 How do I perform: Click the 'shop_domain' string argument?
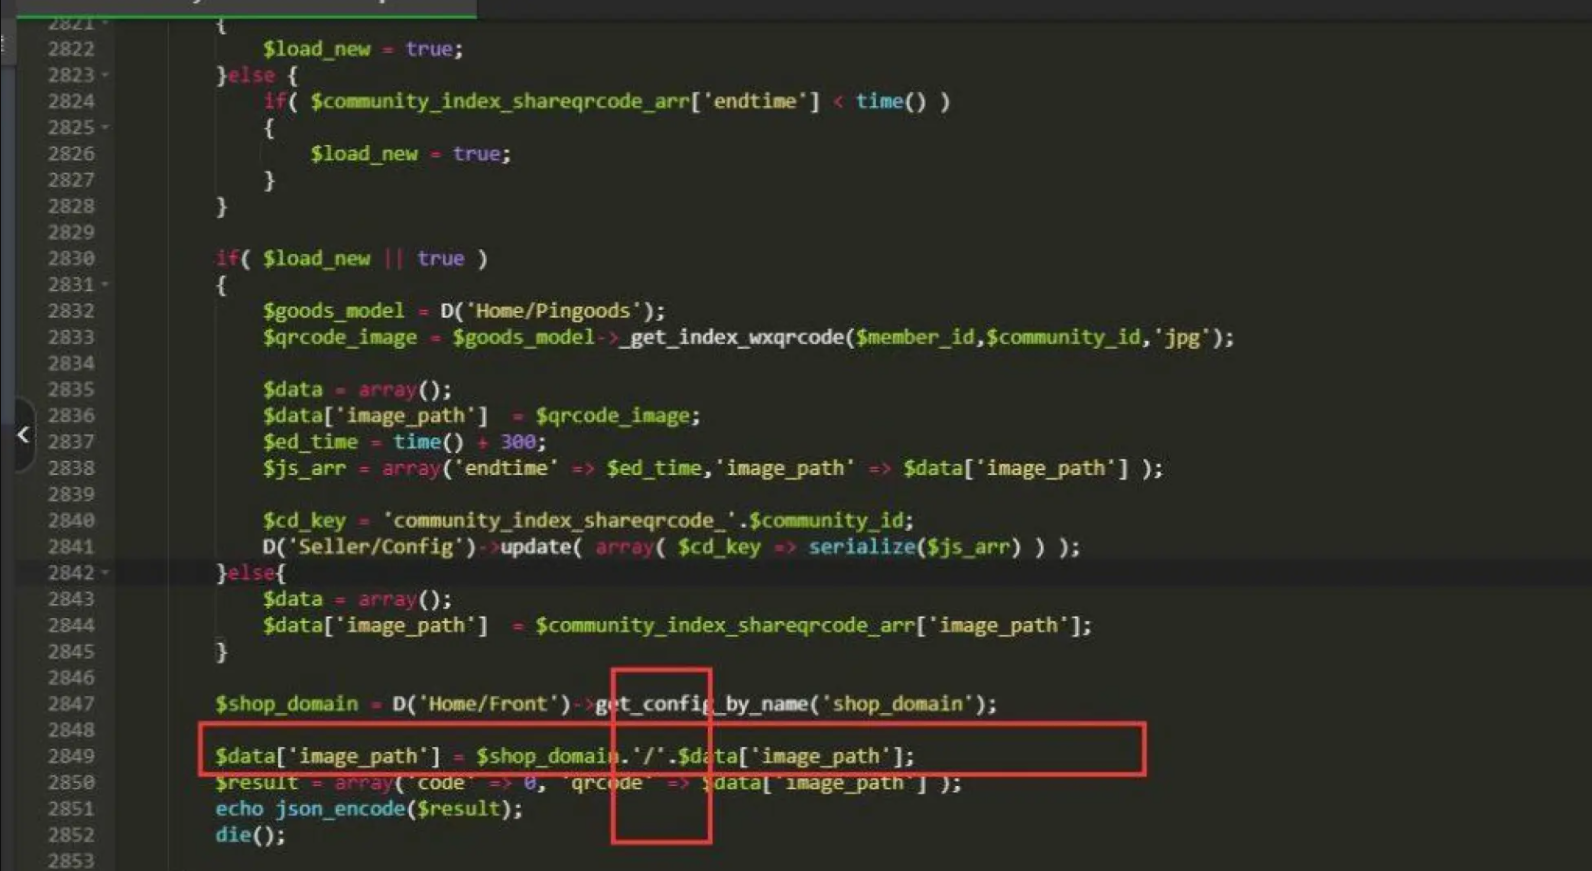[897, 704]
